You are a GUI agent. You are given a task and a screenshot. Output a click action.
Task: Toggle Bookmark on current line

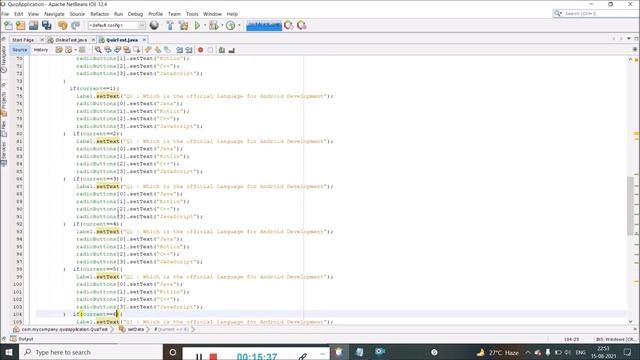click(167, 50)
